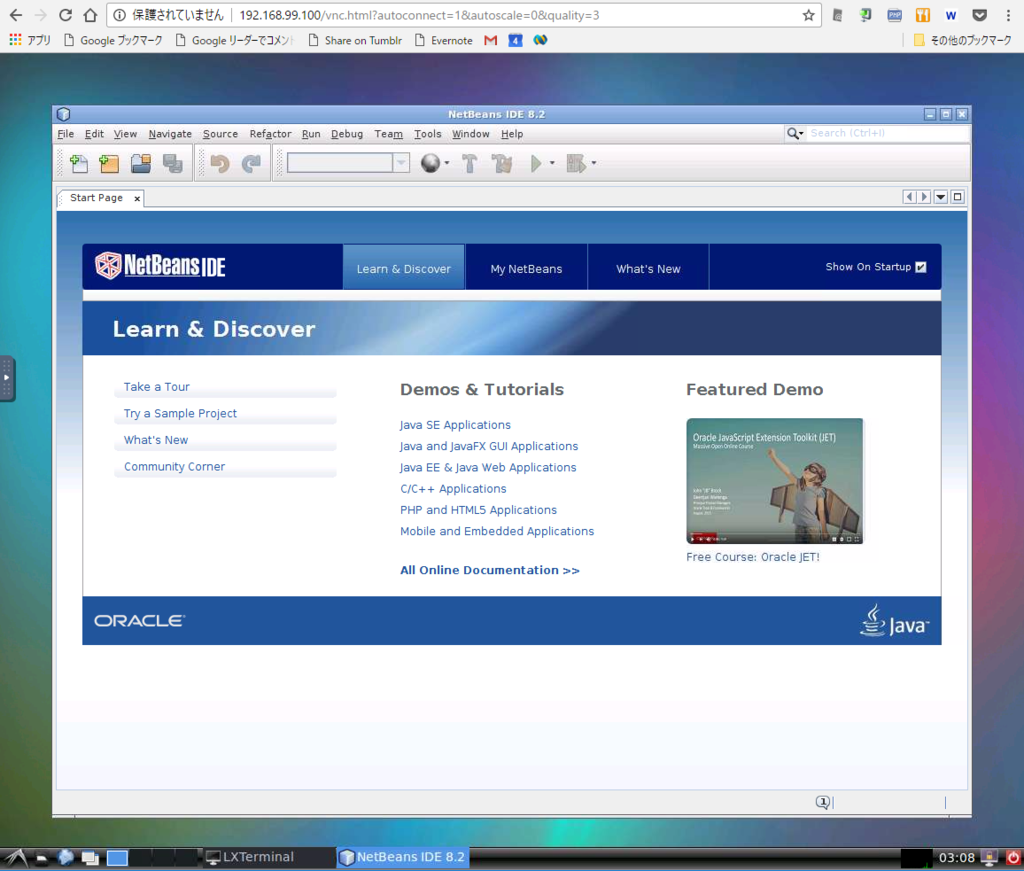Image resolution: width=1024 pixels, height=871 pixels.
Task: Switch to the What's New tab
Action: coord(648,268)
